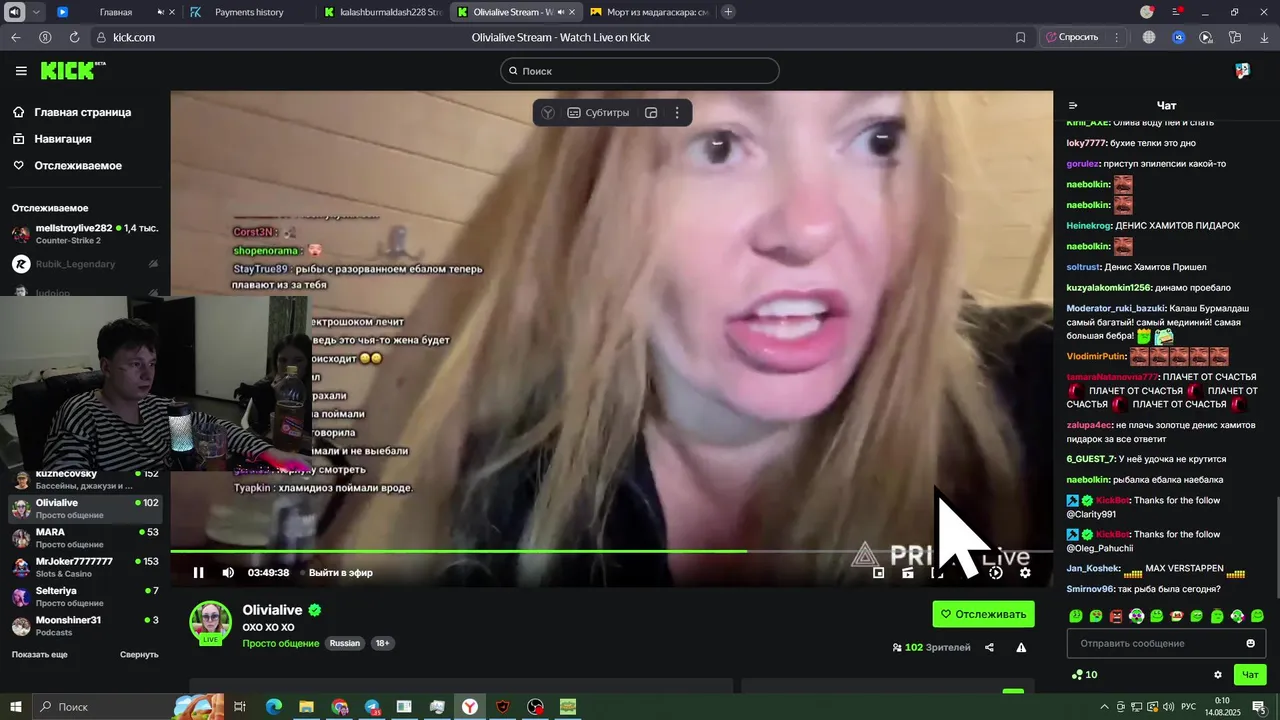Reload the current page
The image size is (1280, 720).
point(74,37)
